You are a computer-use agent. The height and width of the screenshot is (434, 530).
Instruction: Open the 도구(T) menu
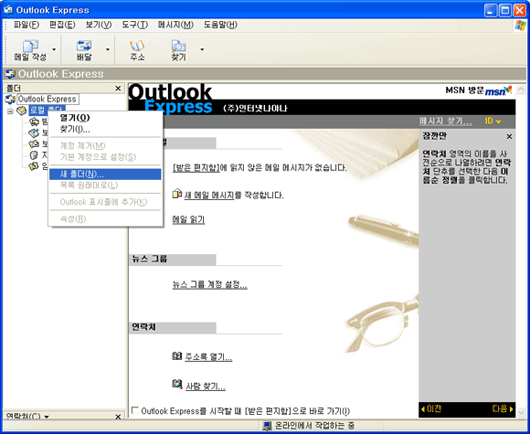click(x=135, y=25)
